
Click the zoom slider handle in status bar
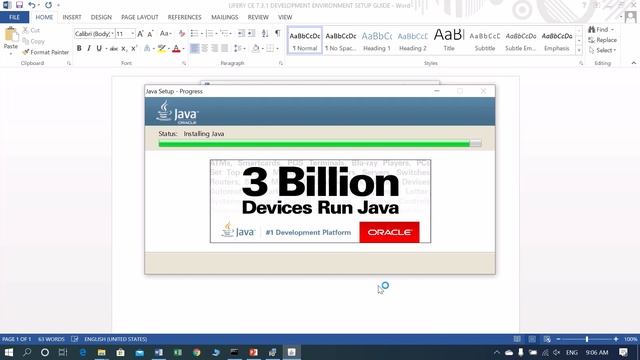coord(587,339)
